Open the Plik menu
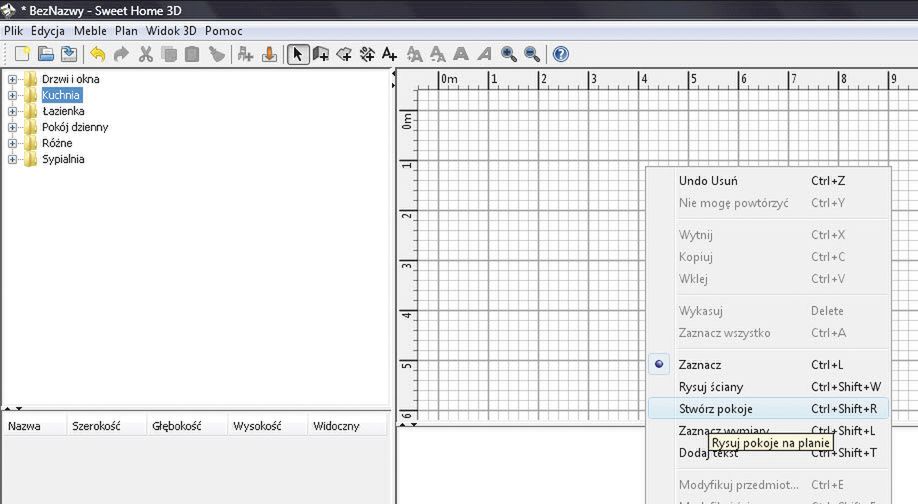This screenshot has width=918, height=504. (x=13, y=31)
